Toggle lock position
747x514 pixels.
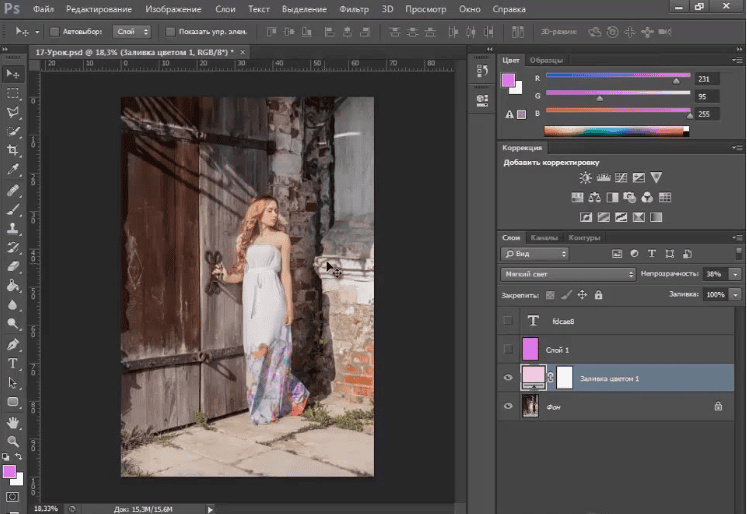[582, 295]
